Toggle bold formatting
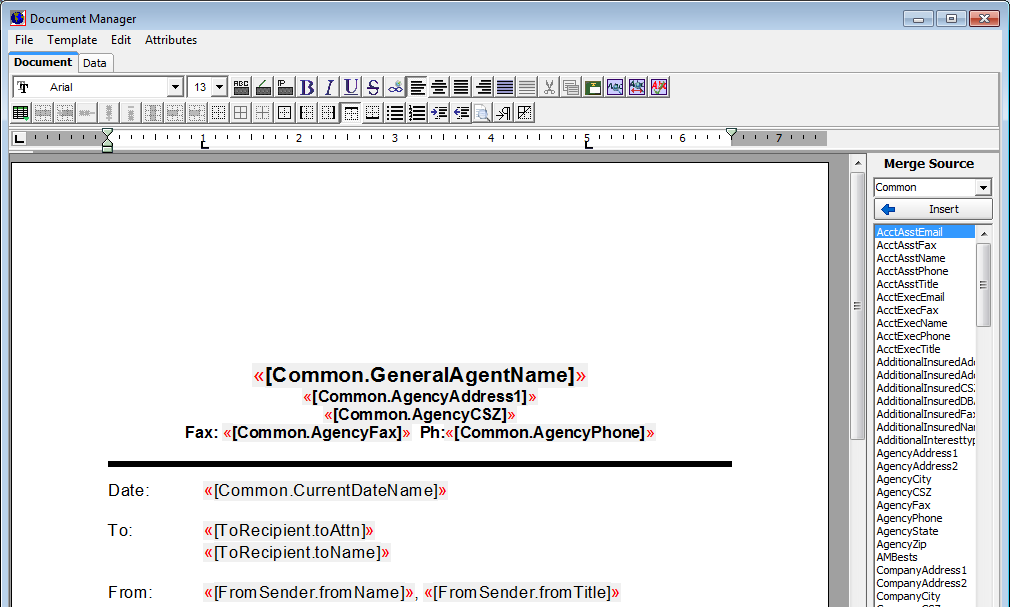 [x=307, y=88]
